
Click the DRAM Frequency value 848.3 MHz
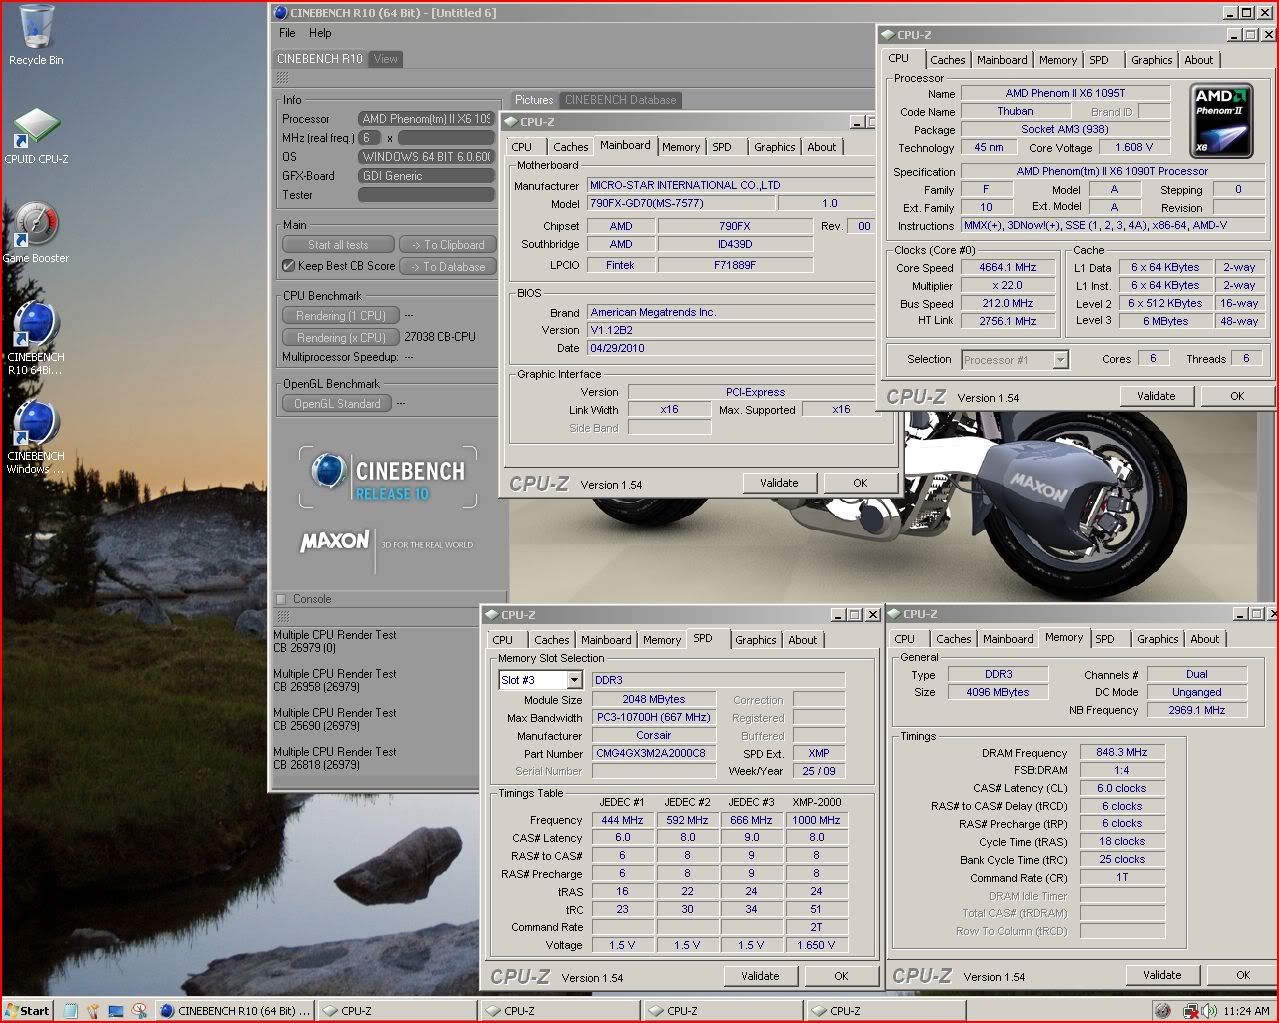pyautogui.click(x=1122, y=752)
